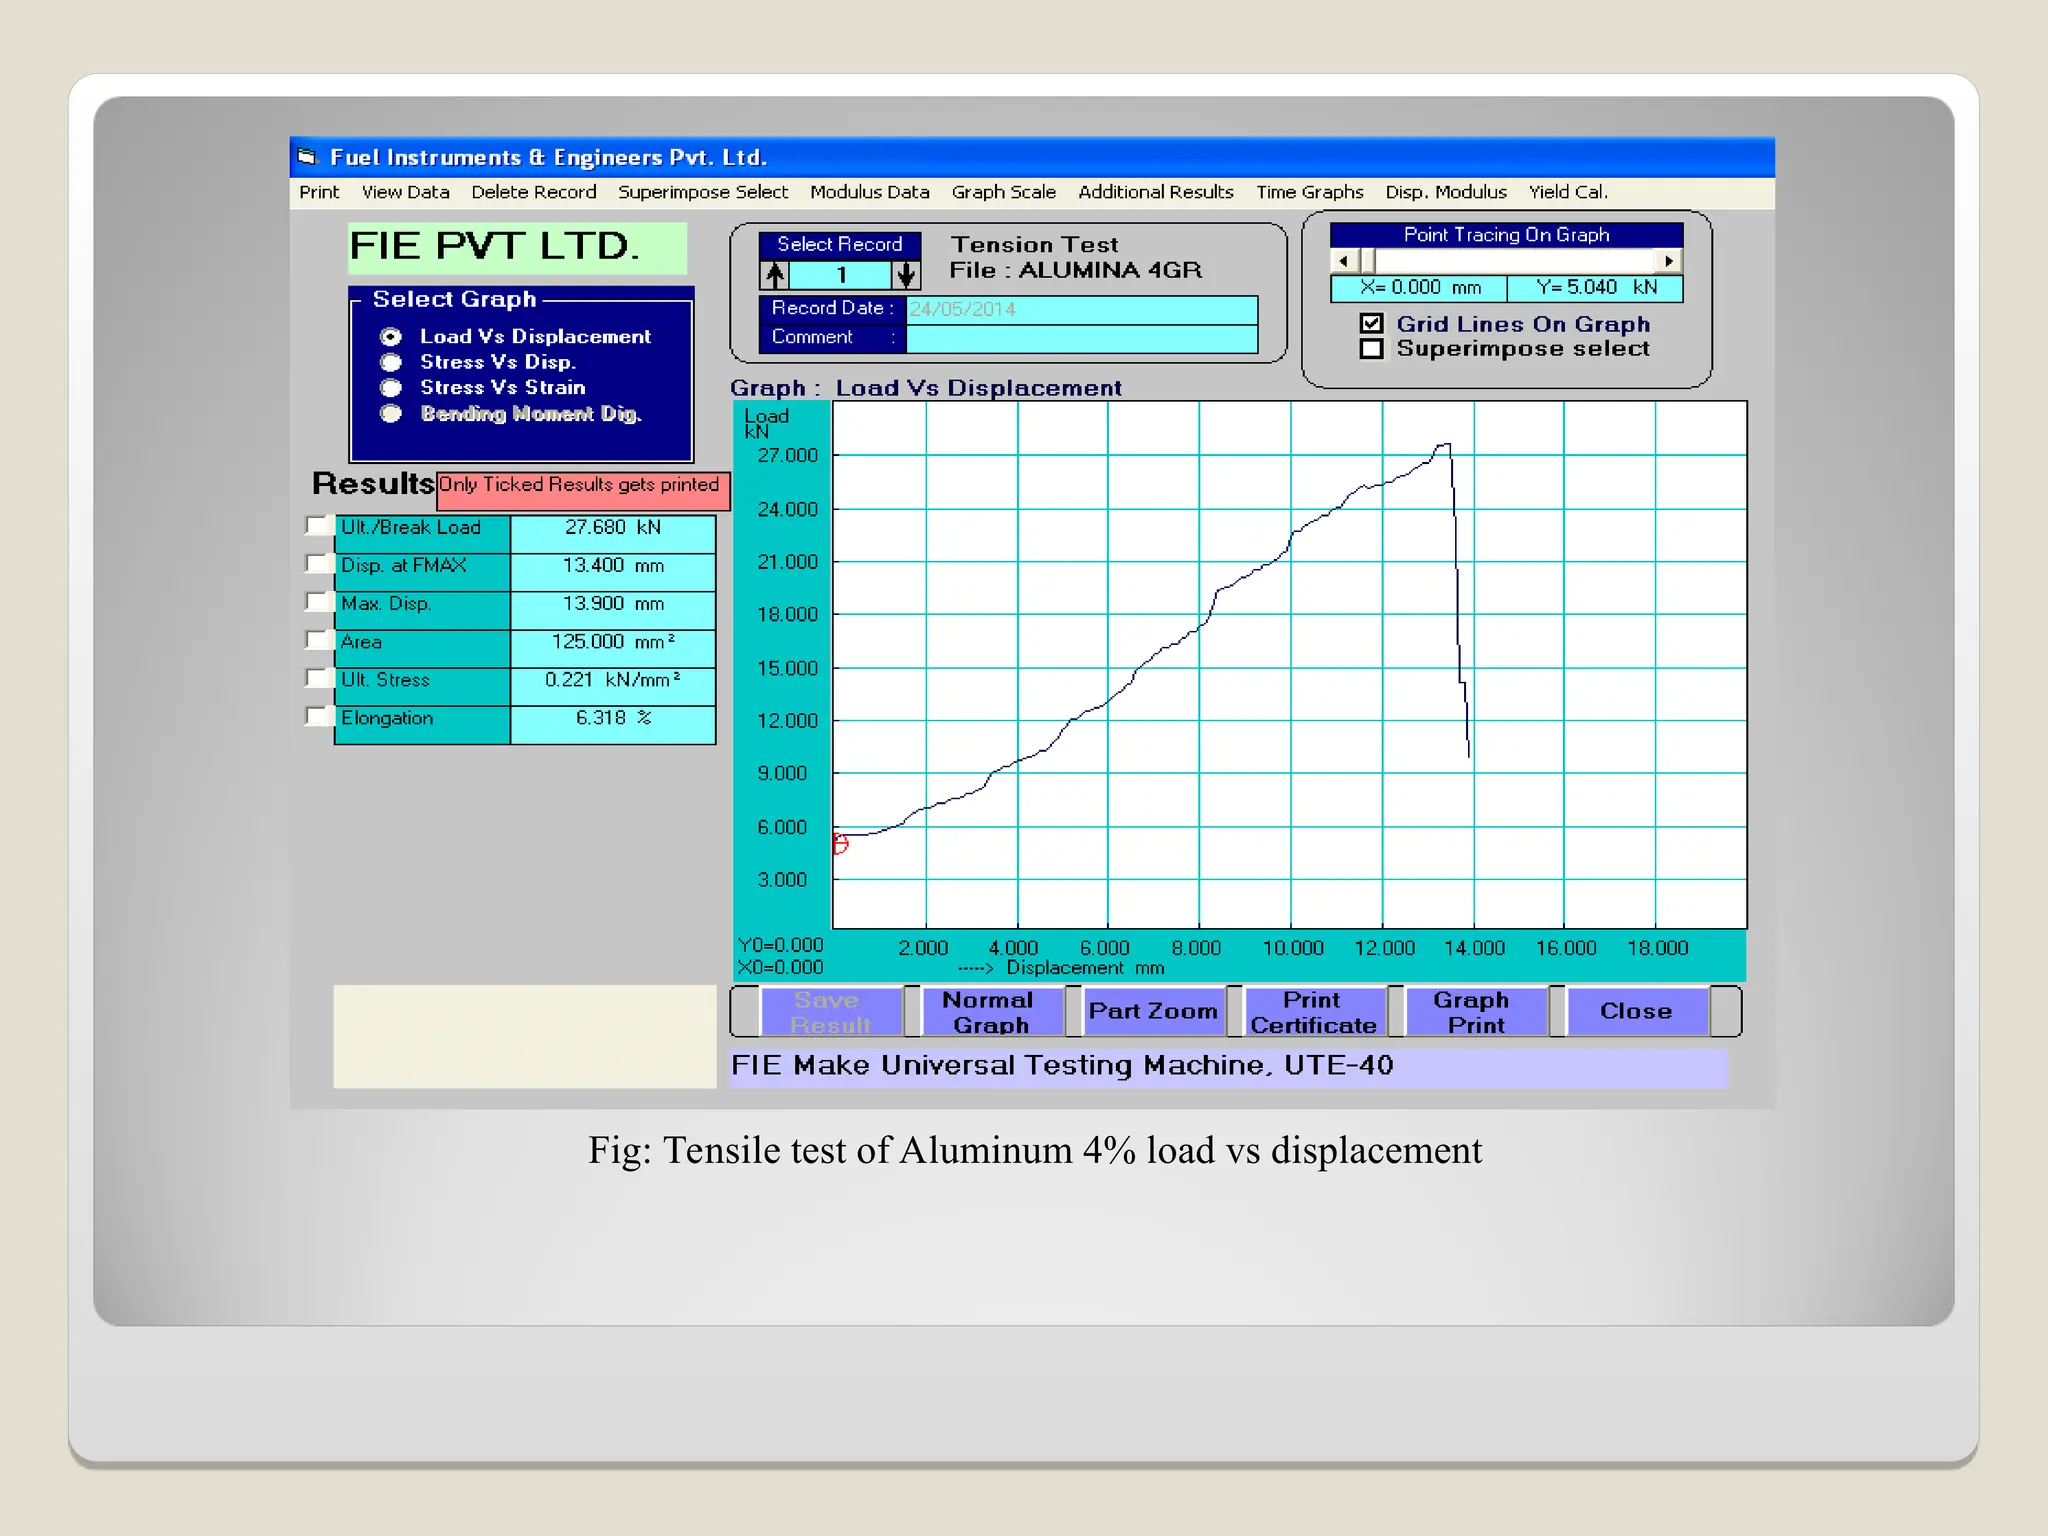Click the empty beige panel under results
The height and width of the screenshot is (1536, 2048).
pyautogui.click(x=525, y=1036)
